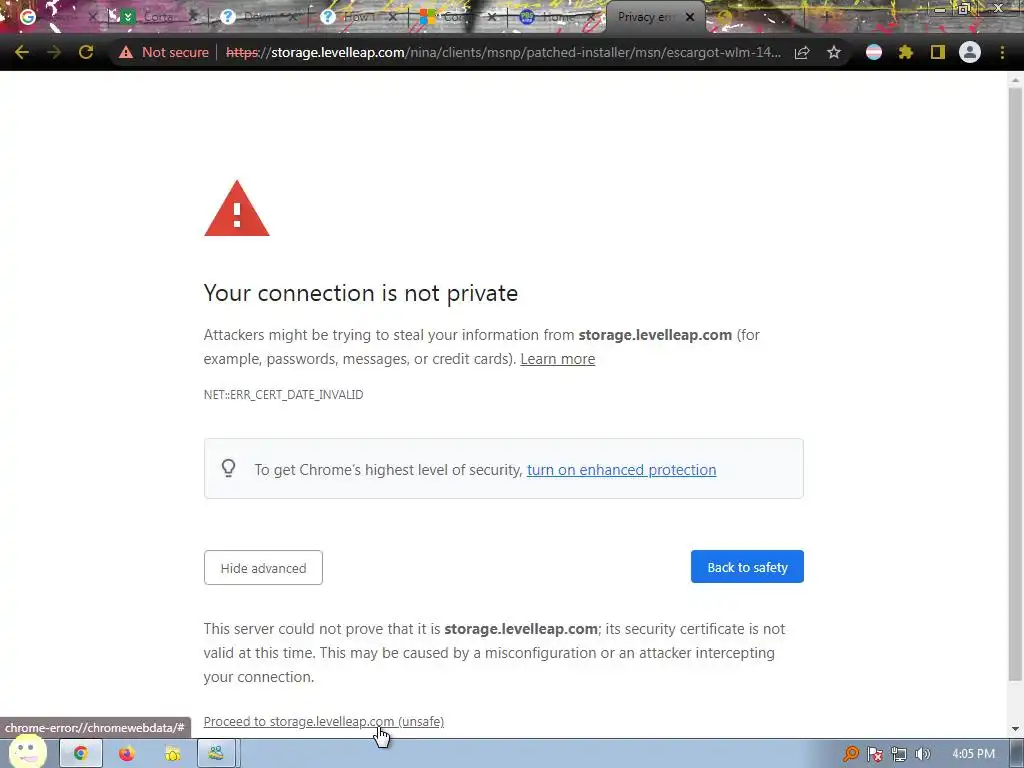Click turn on enhanced protection link
Viewport: 1024px width, 768px height.
pyautogui.click(x=622, y=470)
